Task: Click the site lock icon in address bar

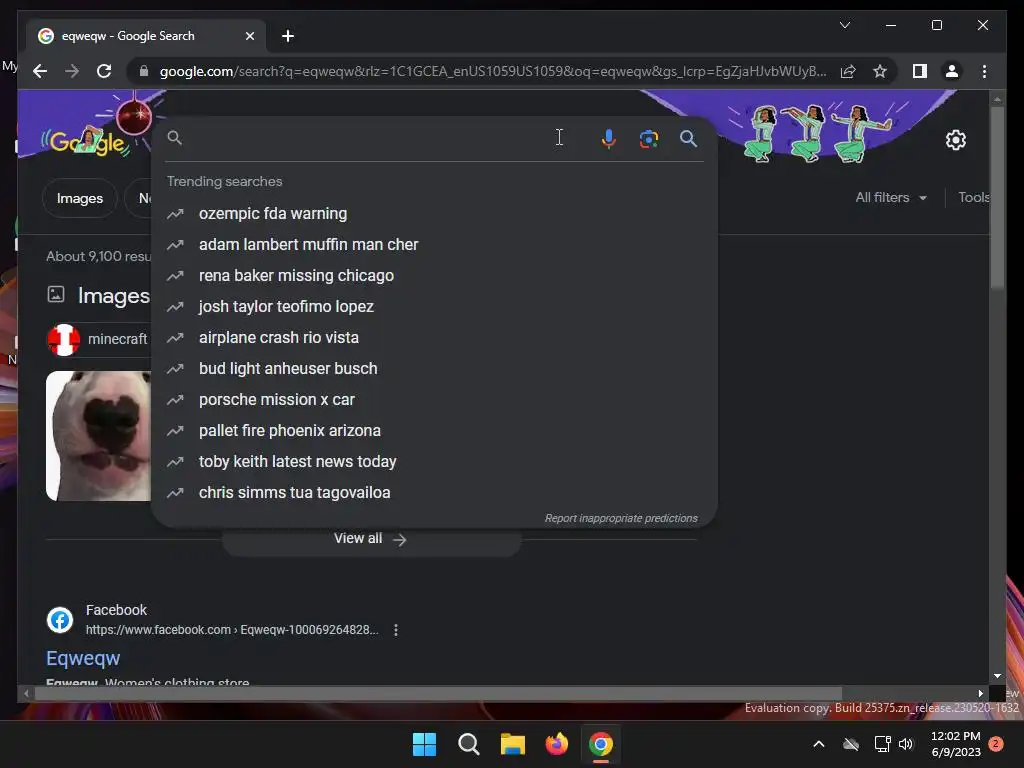Action: (x=144, y=71)
